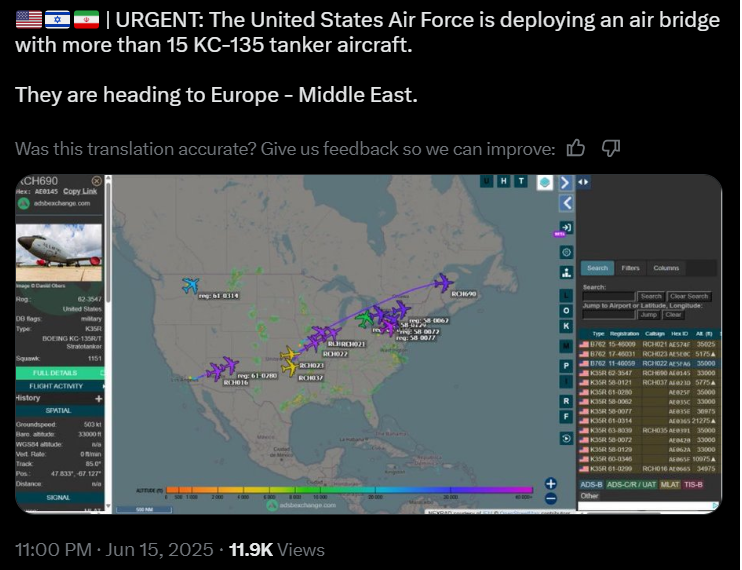Click the Search button beside search field

click(x=651, y=297)
